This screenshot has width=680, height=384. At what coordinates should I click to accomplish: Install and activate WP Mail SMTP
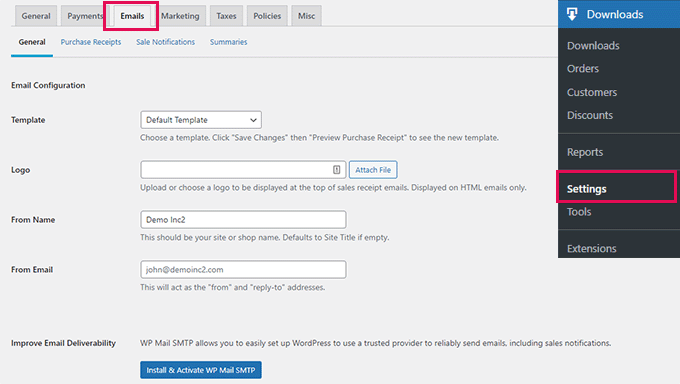[x=201, y=370]
